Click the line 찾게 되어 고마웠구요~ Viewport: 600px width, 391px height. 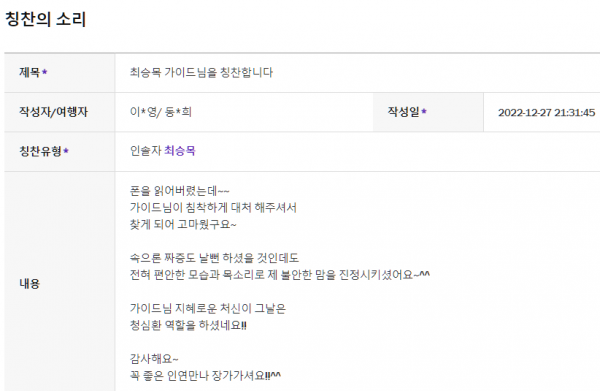[x=183, y=224]
